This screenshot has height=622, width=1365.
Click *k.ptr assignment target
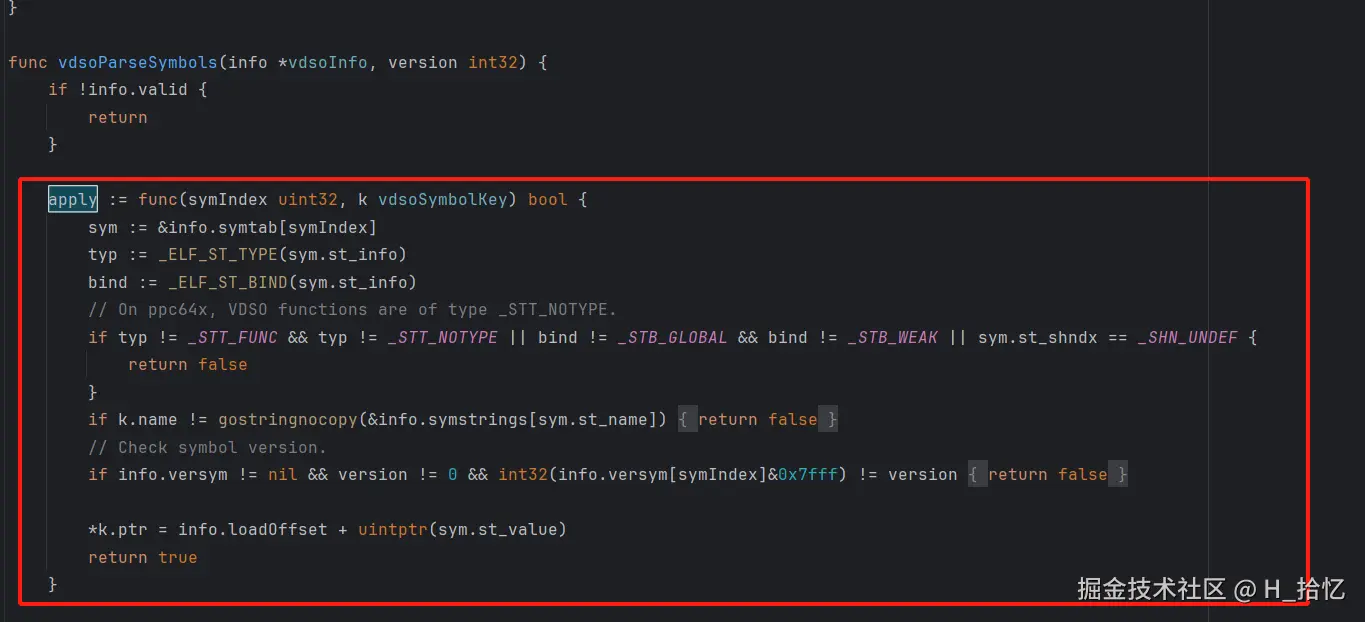point(118,529)
